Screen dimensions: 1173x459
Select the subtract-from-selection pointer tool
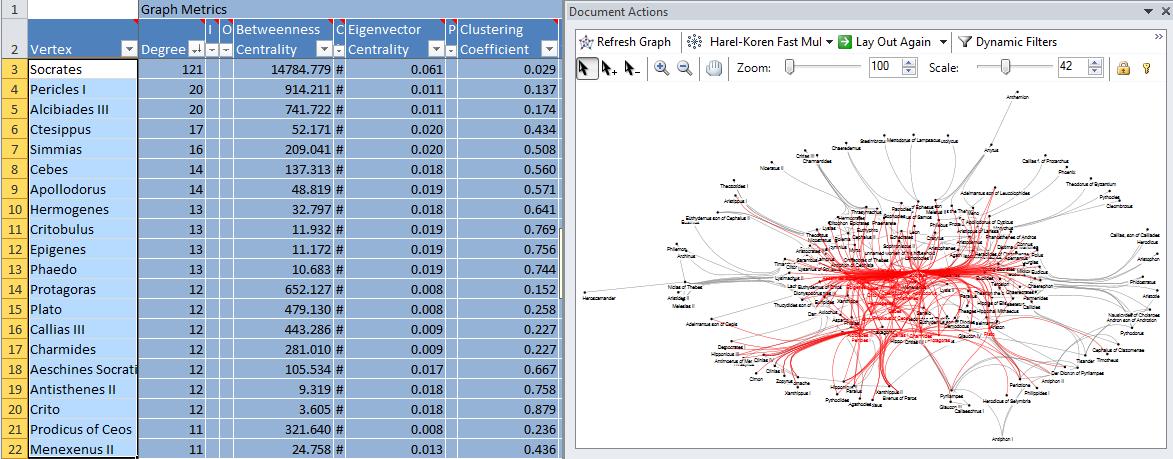coord(632,68)
